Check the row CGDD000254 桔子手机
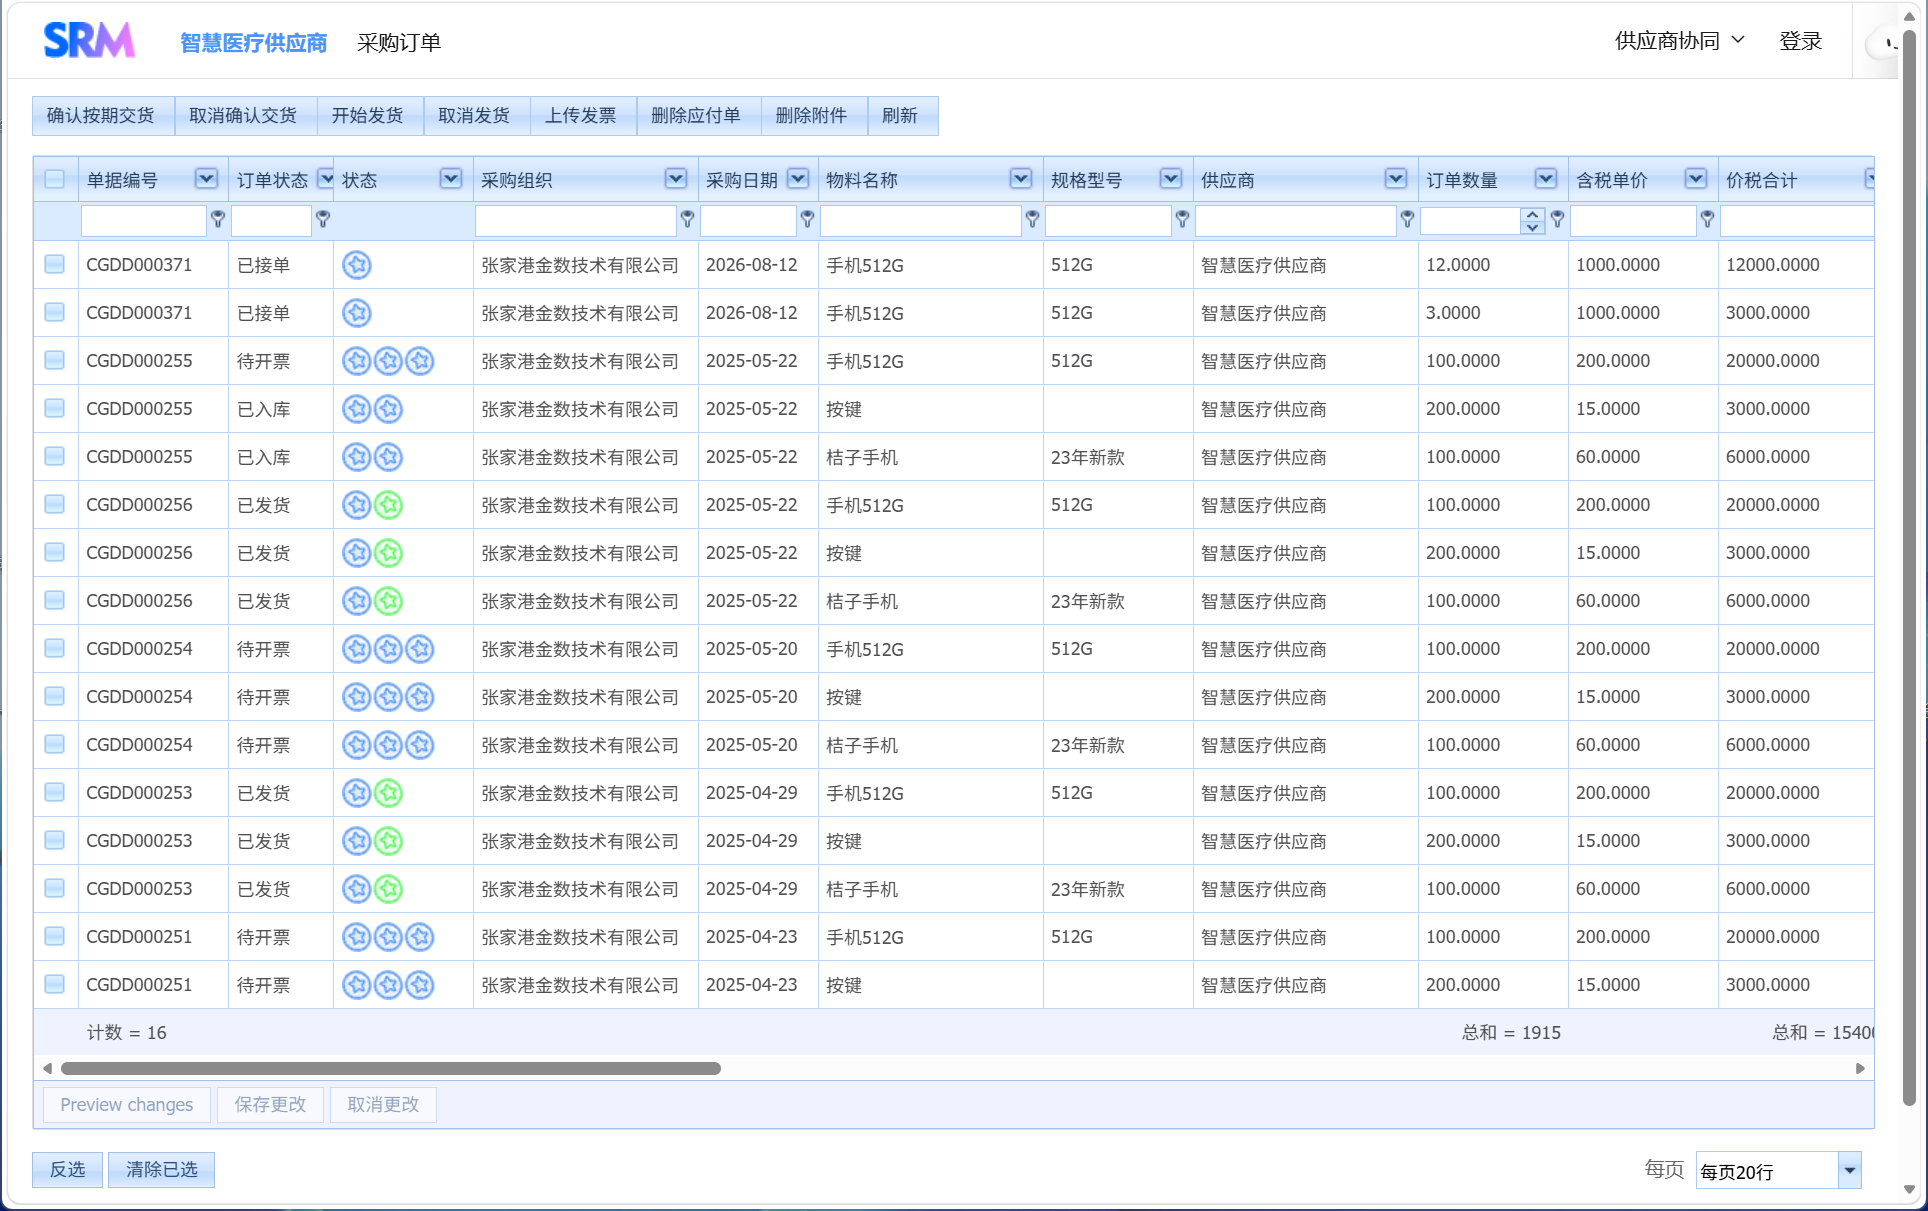 coord(55,744)
